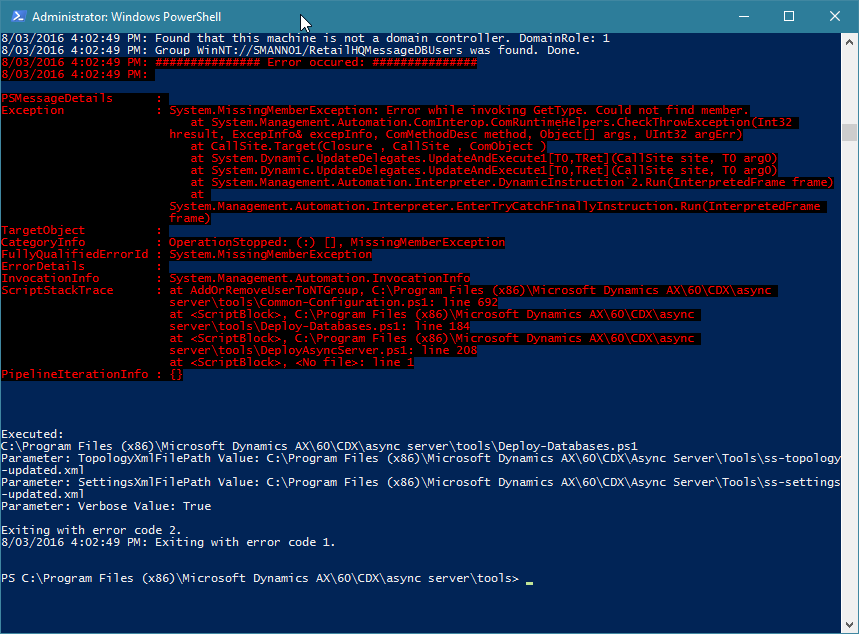Click the 'ErrorDetails' label
The height and width of the screenshot is (634, 859).
click(43, 267)
